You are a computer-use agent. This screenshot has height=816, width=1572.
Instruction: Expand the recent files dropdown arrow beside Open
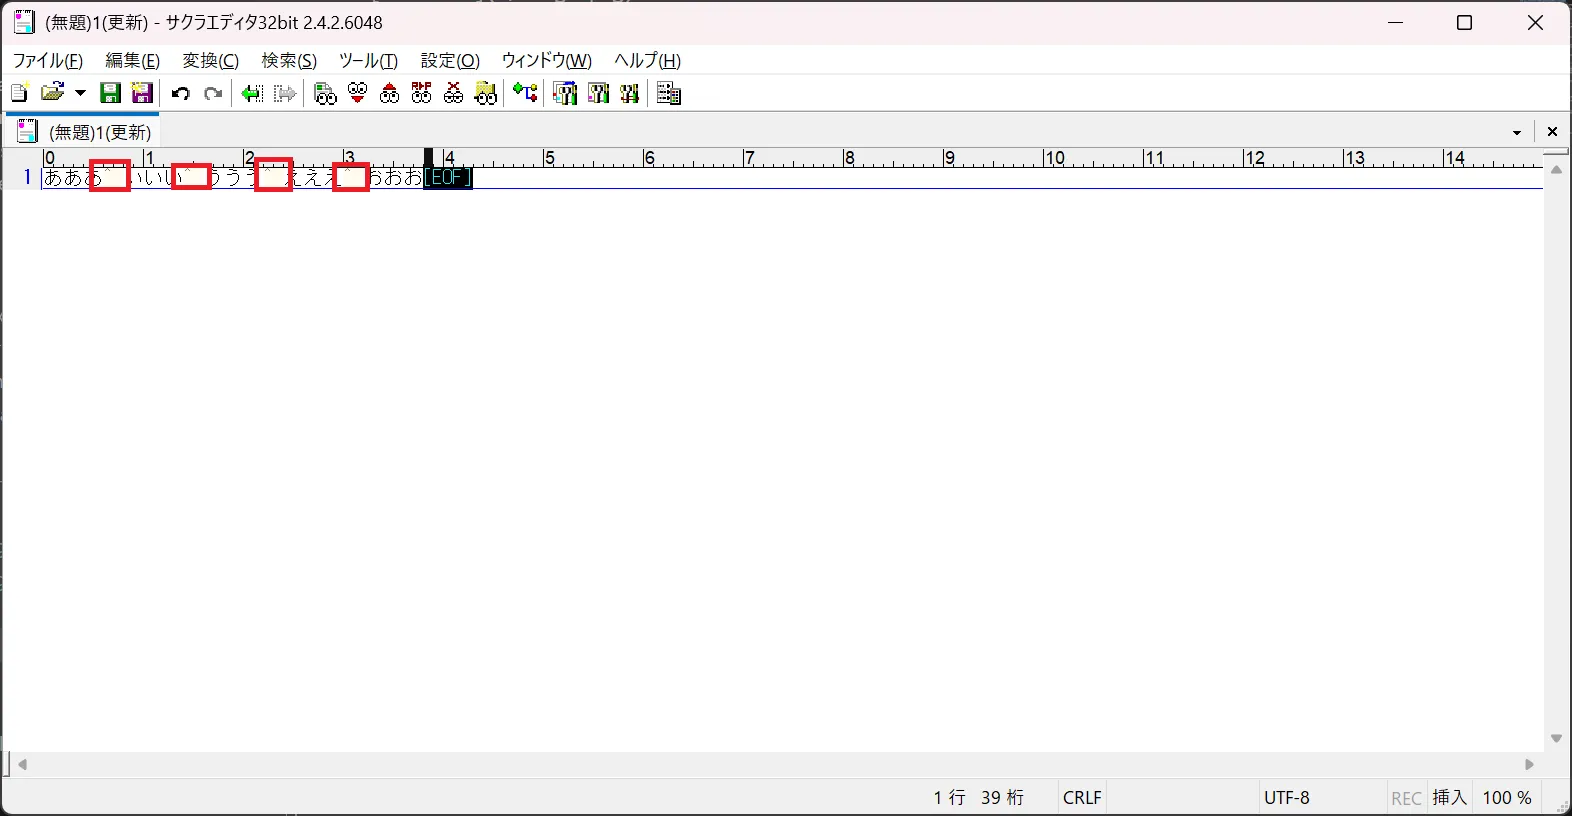80,93
